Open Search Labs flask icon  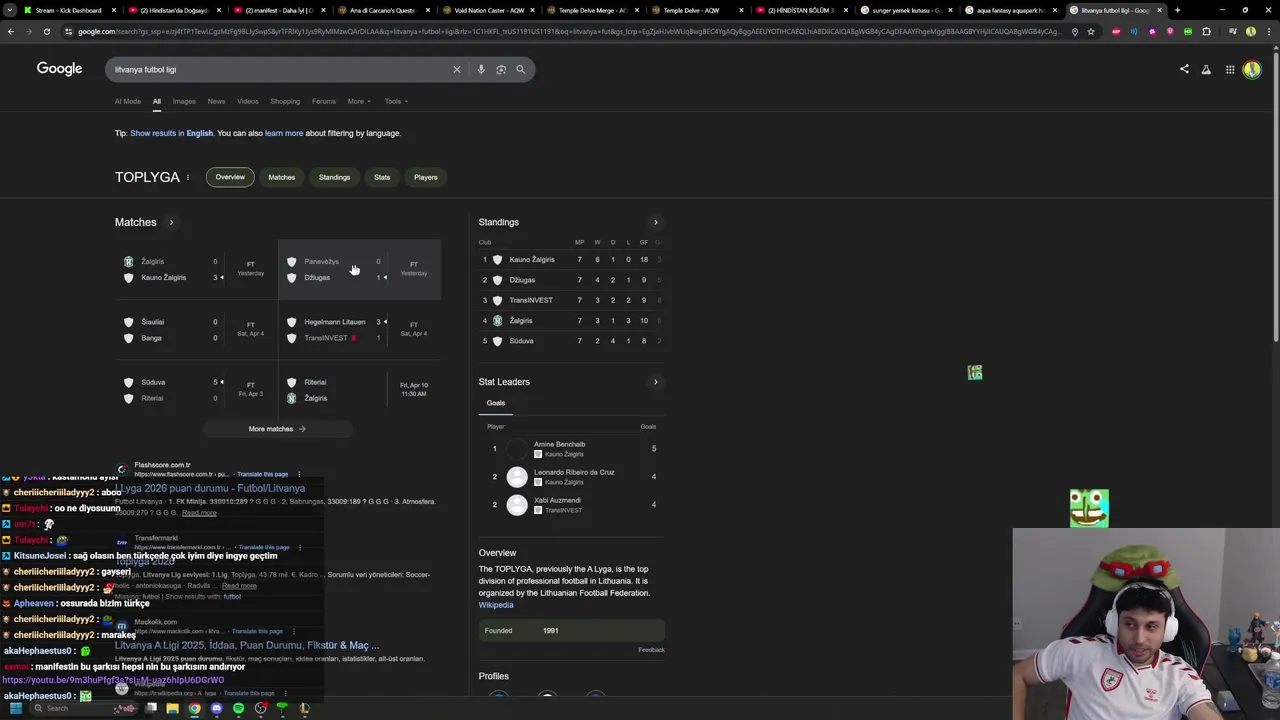tap(1206, 69)
